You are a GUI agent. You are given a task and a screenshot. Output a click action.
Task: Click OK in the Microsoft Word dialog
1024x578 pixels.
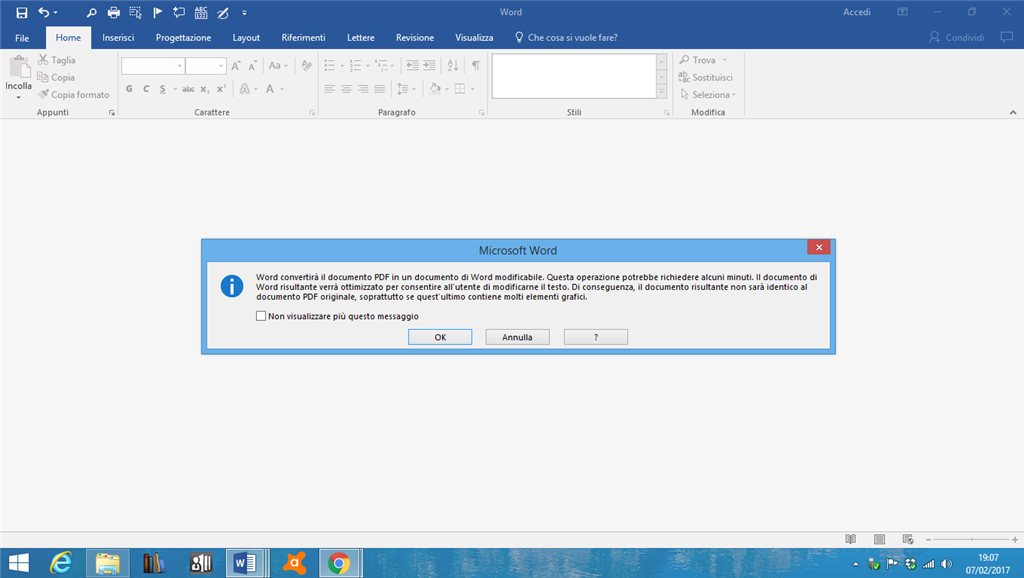click(x=440, y=337)
